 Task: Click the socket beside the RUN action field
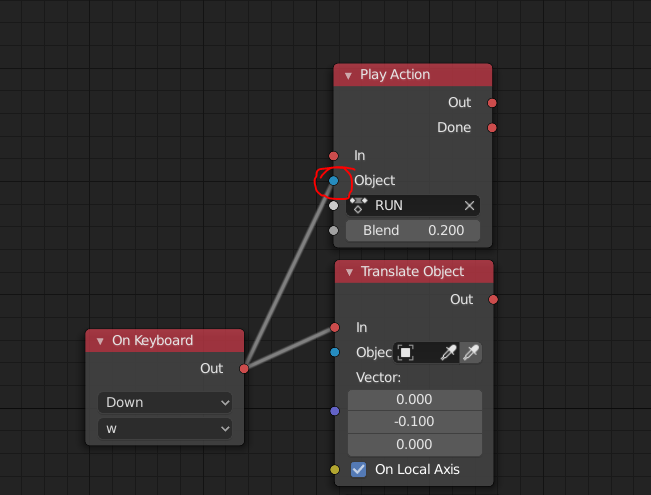(x=333, y=206)
